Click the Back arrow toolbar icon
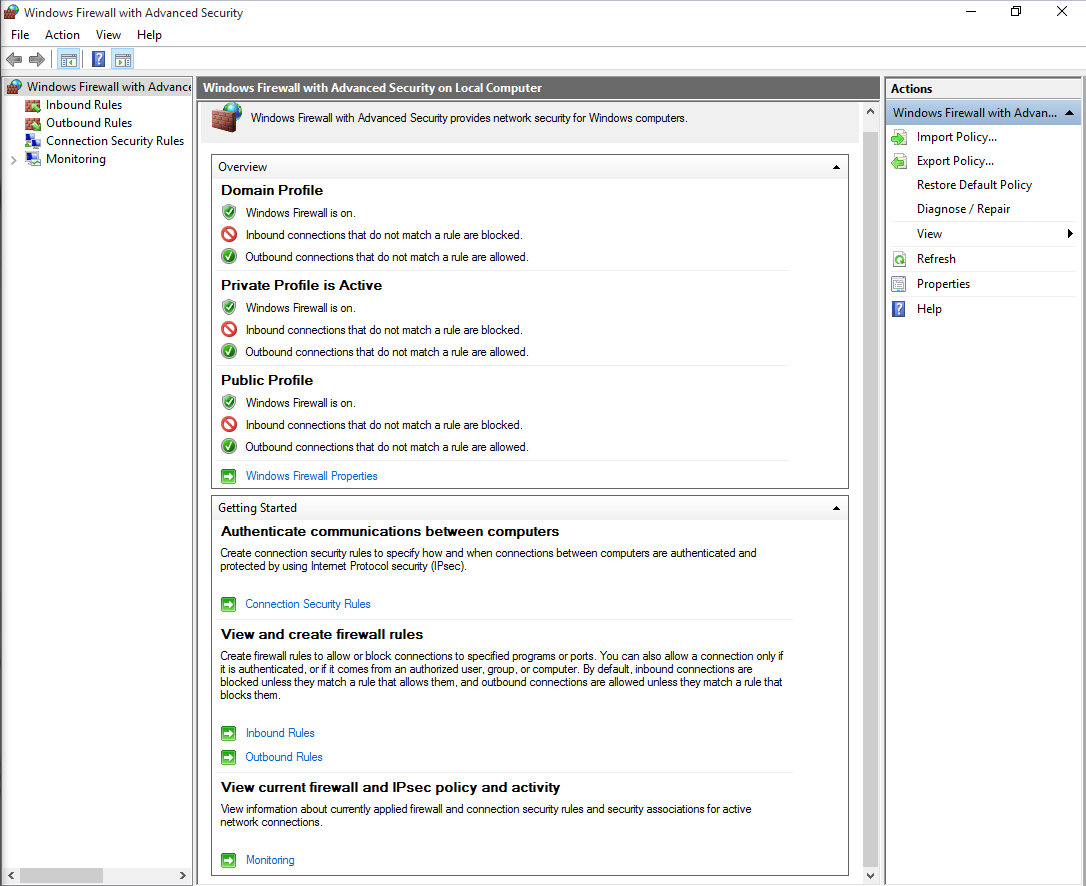The image size is (1086, 886). 14,60
